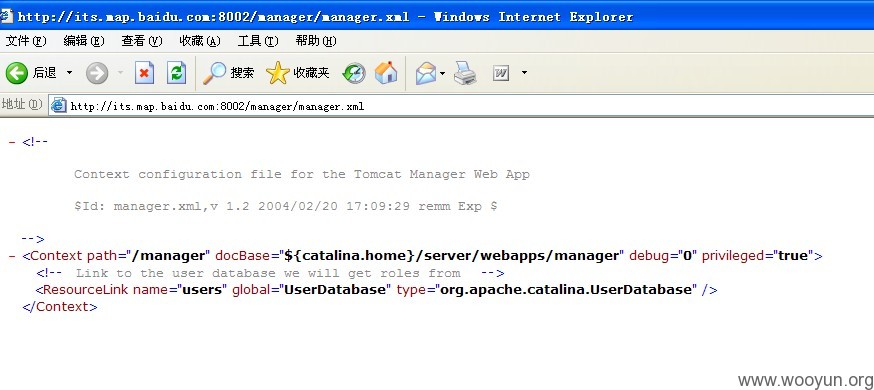Expand the Mail dropdown arrow

point(443,73)
